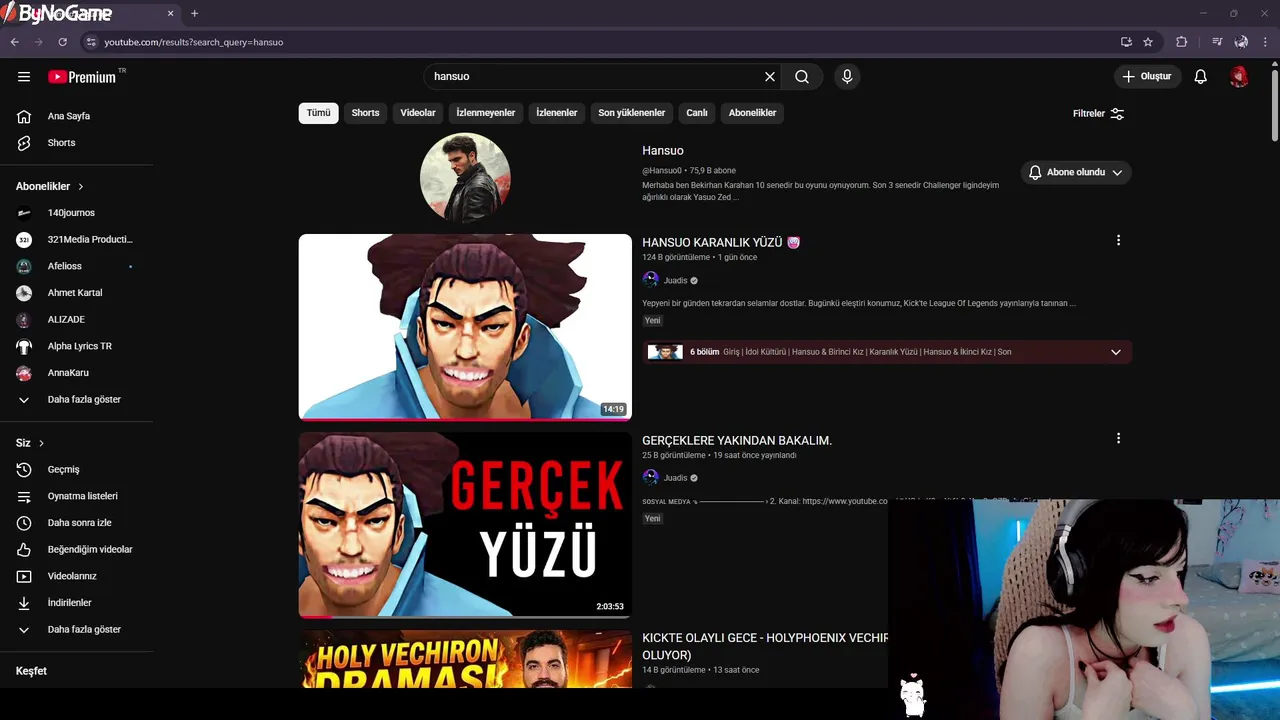Close the current browser tab

coord(170,14)
